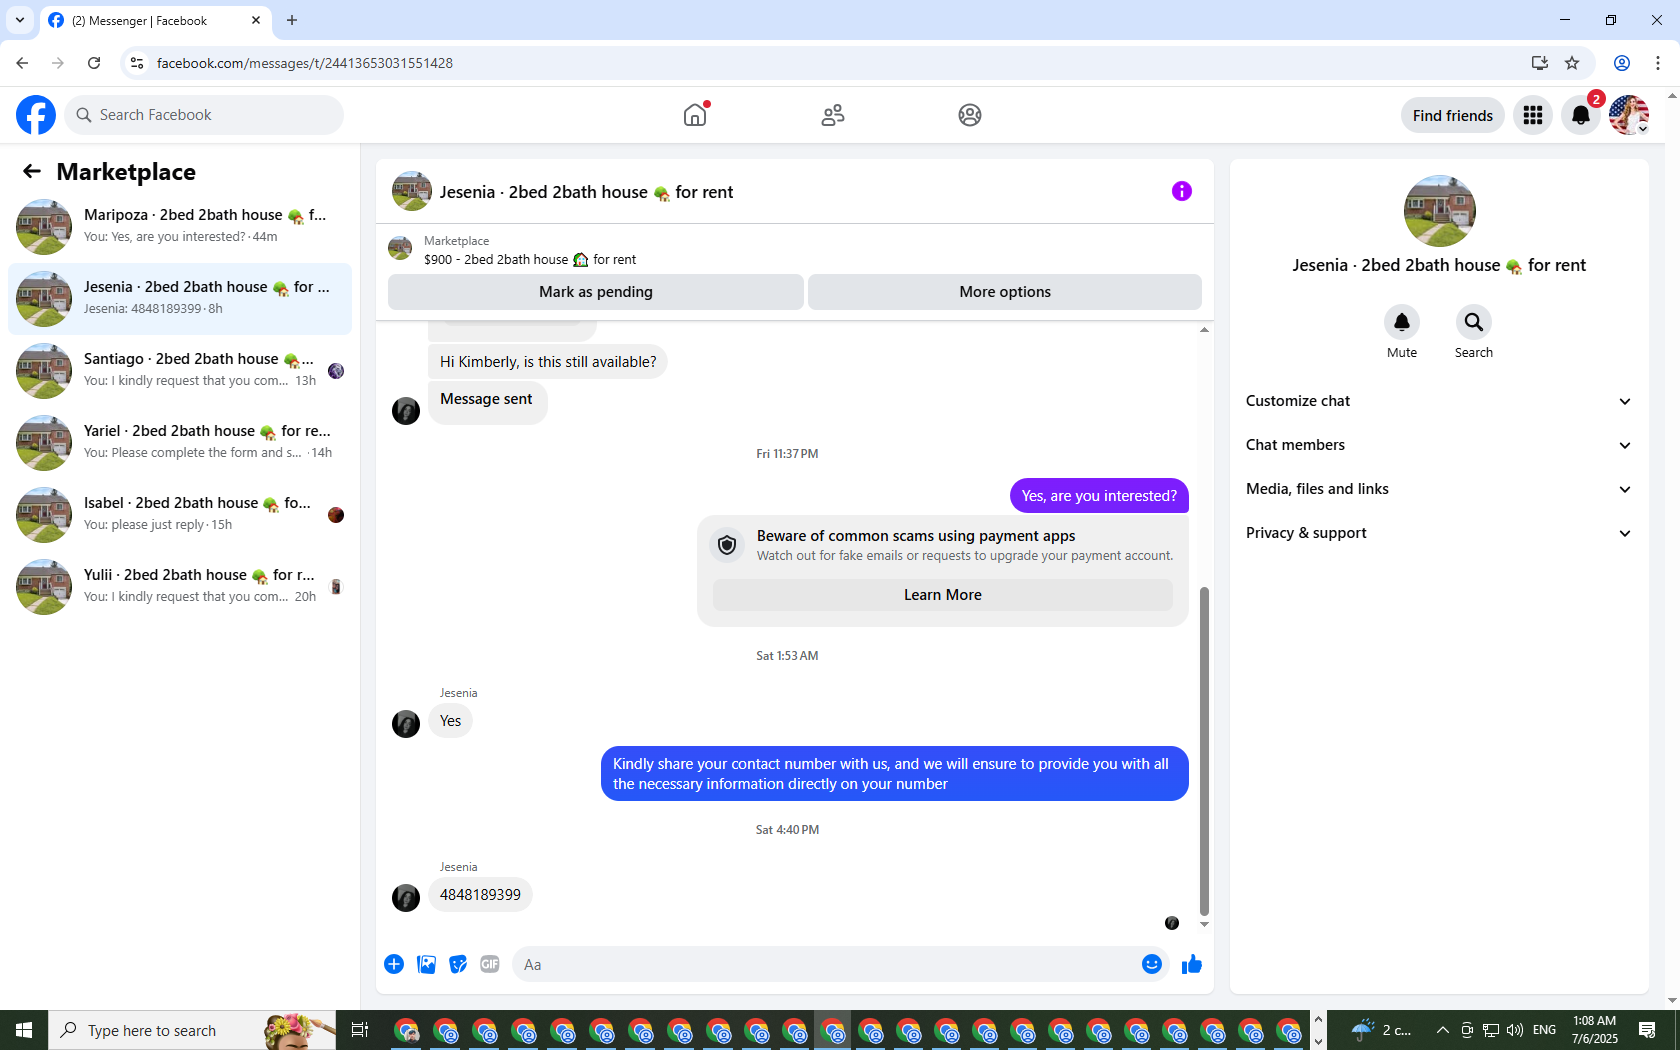1680x1050 pixels.
Task: Click Mark as pending button
Action: (596, 292)
